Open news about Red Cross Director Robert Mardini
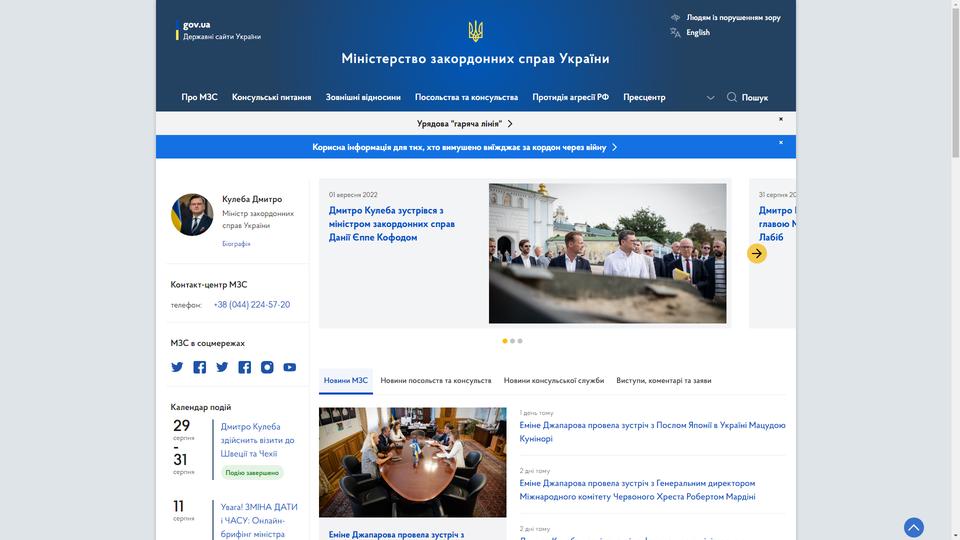Image resolution: width=960 pixels, height=540 pixels. point(637,490)
